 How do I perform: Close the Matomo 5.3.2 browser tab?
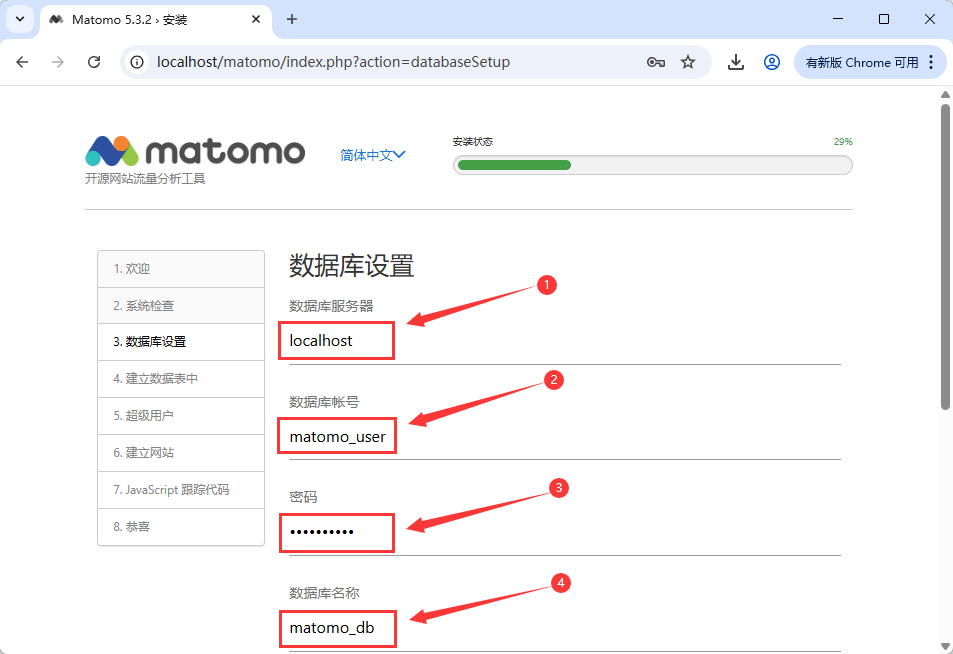(257, 19)
